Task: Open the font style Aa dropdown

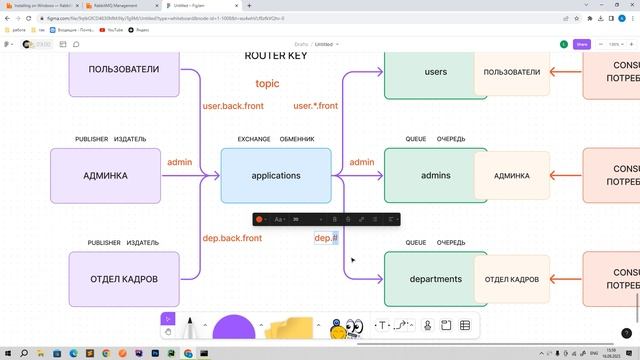Action: (x=279, y=220)
